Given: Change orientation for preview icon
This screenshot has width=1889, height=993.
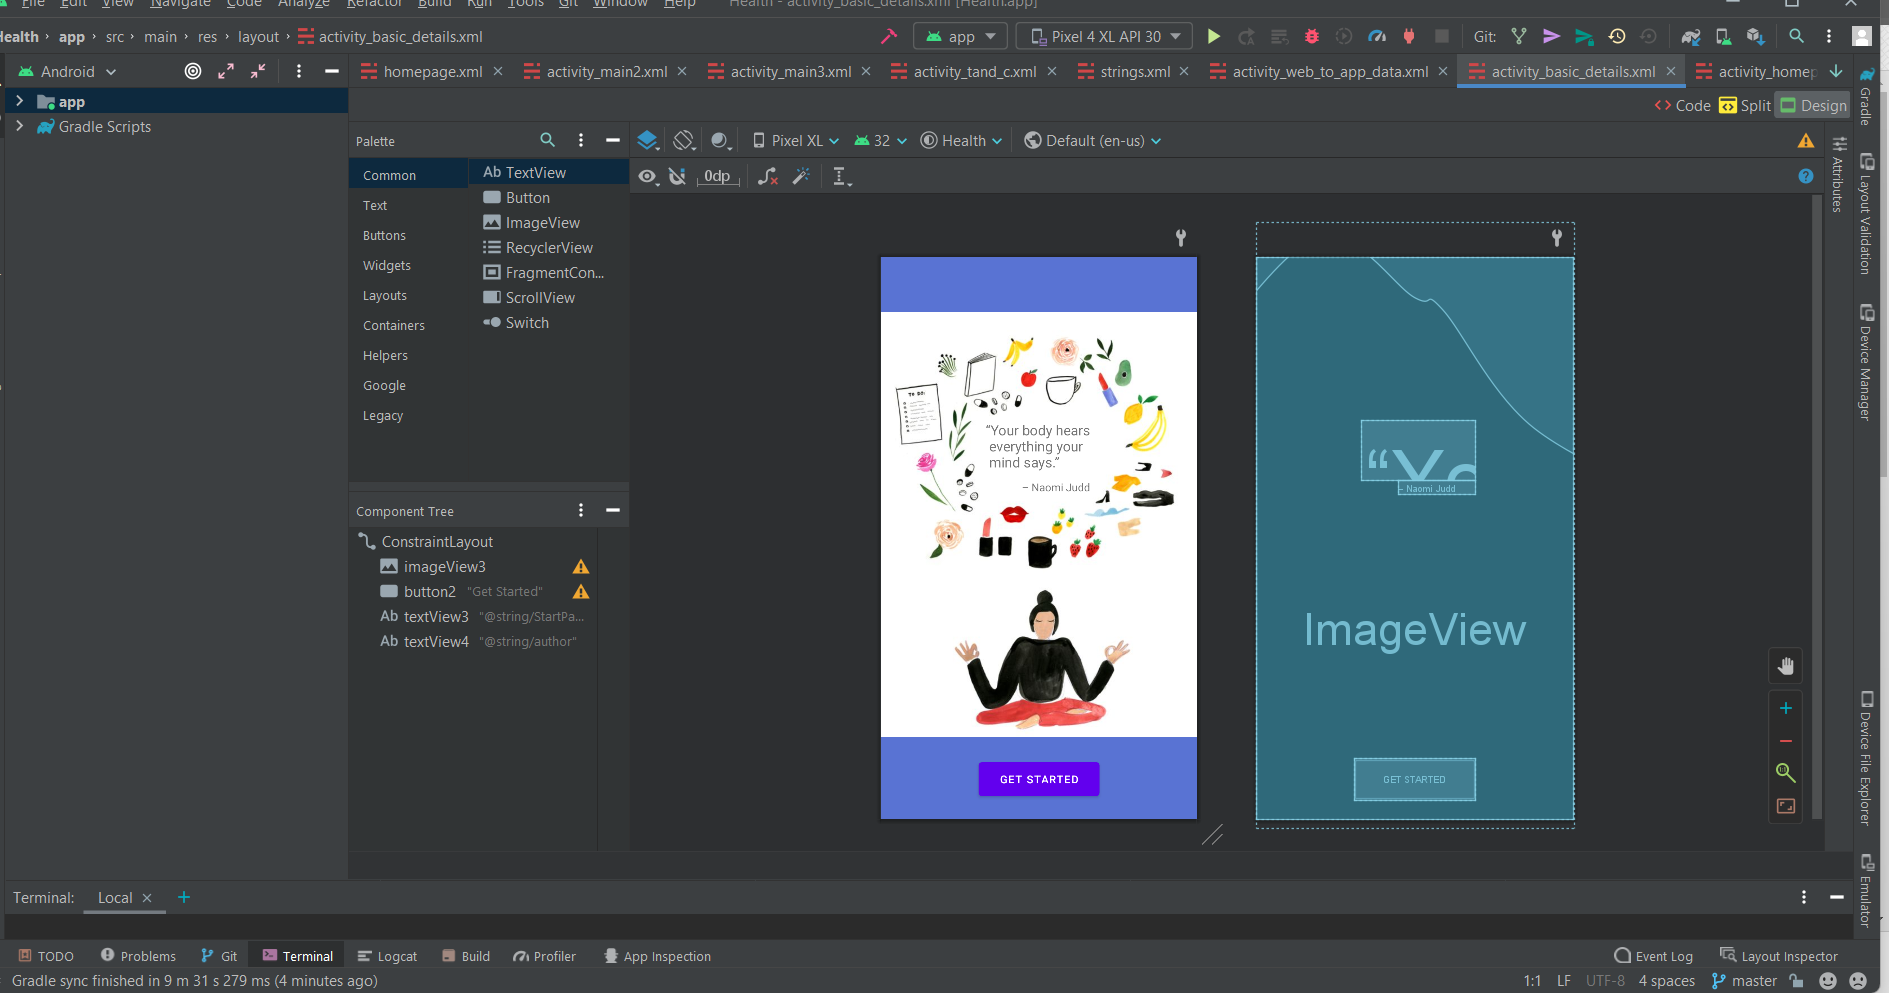Looking at the screenshot, I should click(x=684, y=141).
